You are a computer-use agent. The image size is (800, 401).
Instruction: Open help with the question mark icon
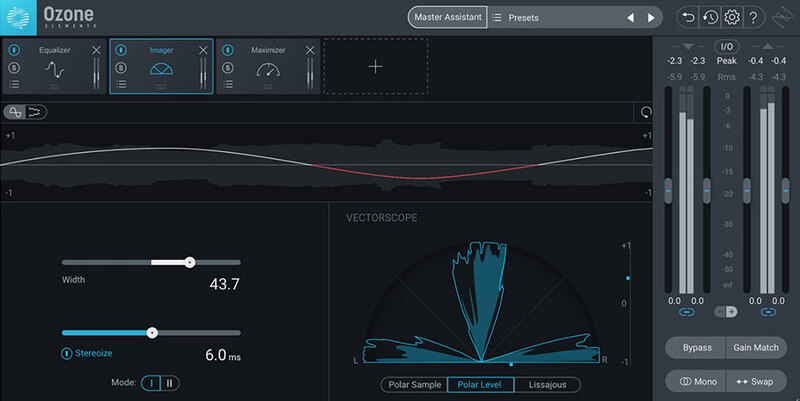(x=754, y=18)
